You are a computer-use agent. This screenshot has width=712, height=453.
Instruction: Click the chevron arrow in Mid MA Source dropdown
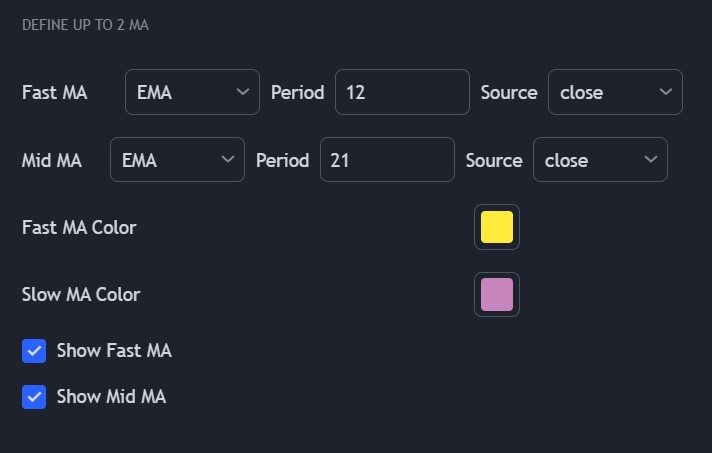tap(651, 160)
